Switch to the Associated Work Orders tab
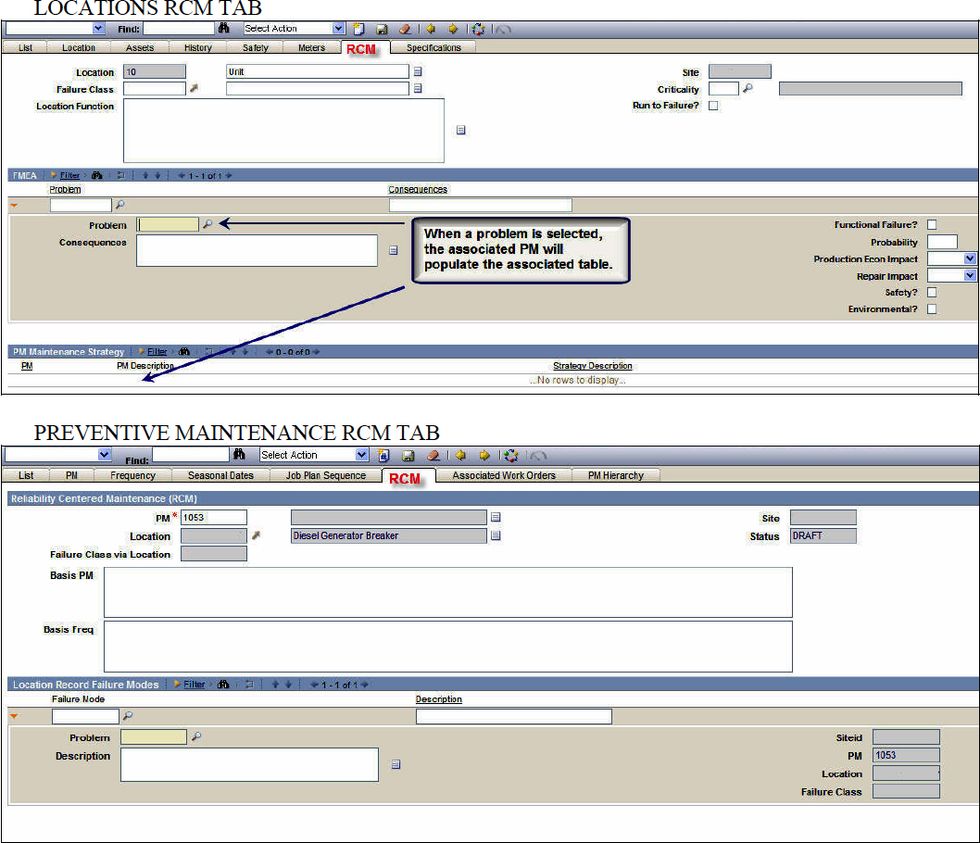This screenshot has width=980, height=843. click(505, 475)
